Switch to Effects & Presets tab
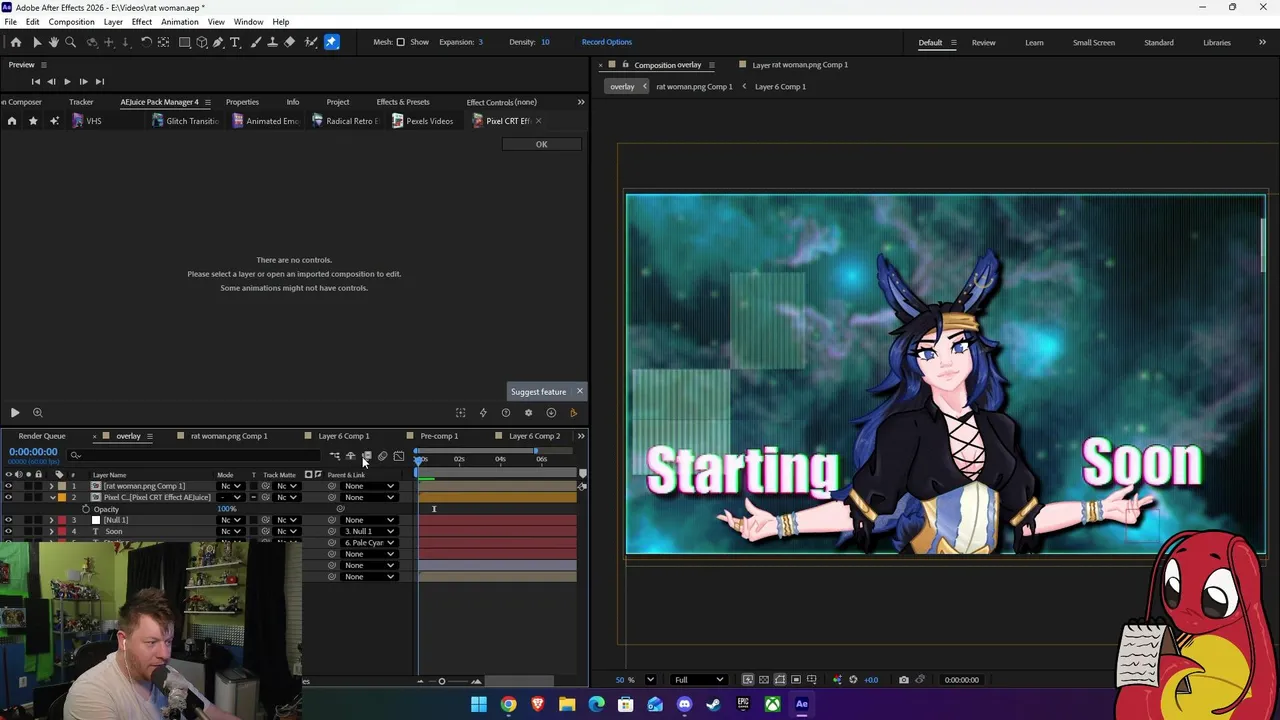The image size is (1280, 720). tap(402, 102)
